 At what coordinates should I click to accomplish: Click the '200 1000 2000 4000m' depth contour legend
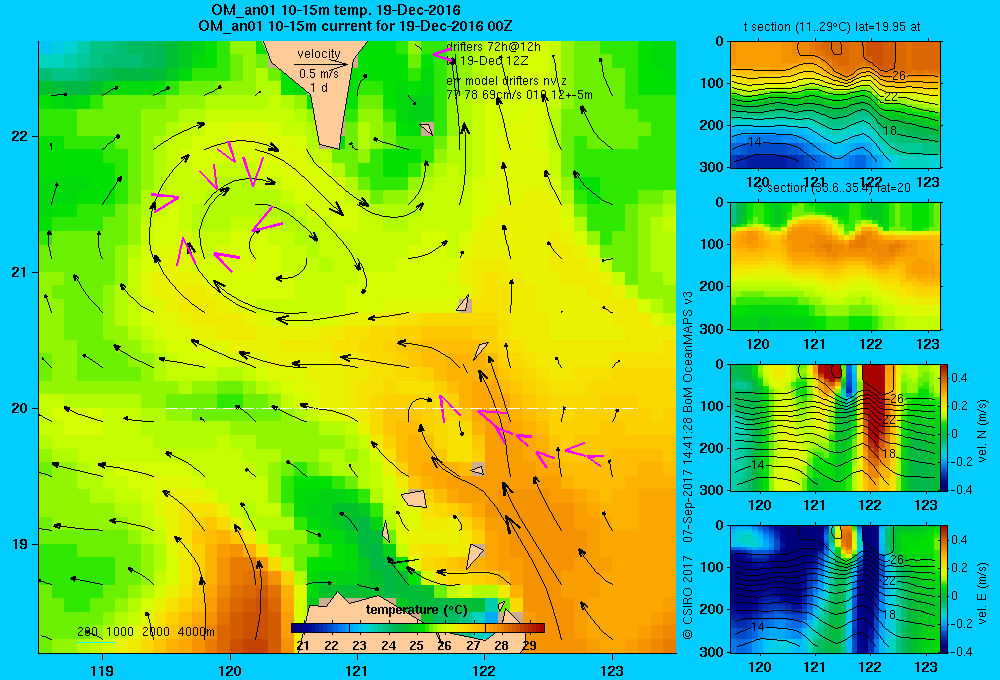[145, 632]
